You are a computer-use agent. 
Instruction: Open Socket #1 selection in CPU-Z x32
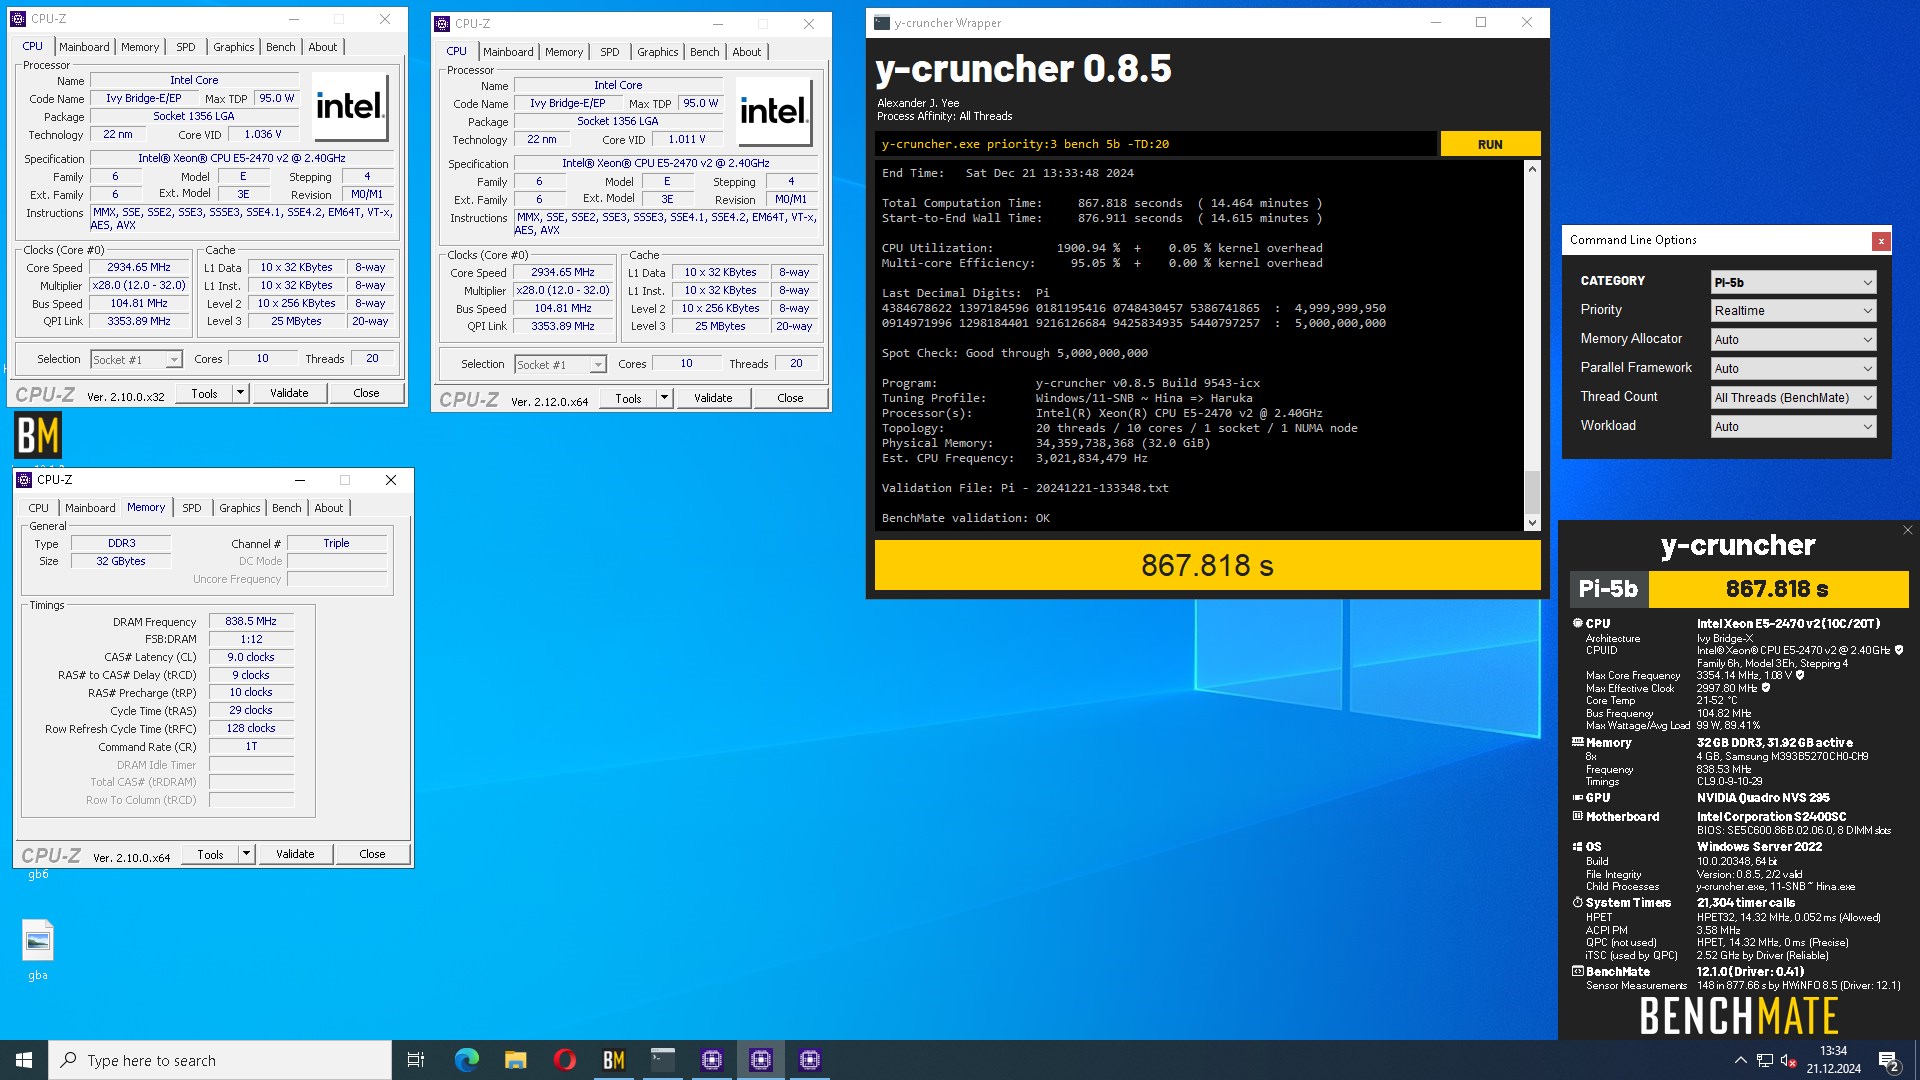[x=136, y=360]
